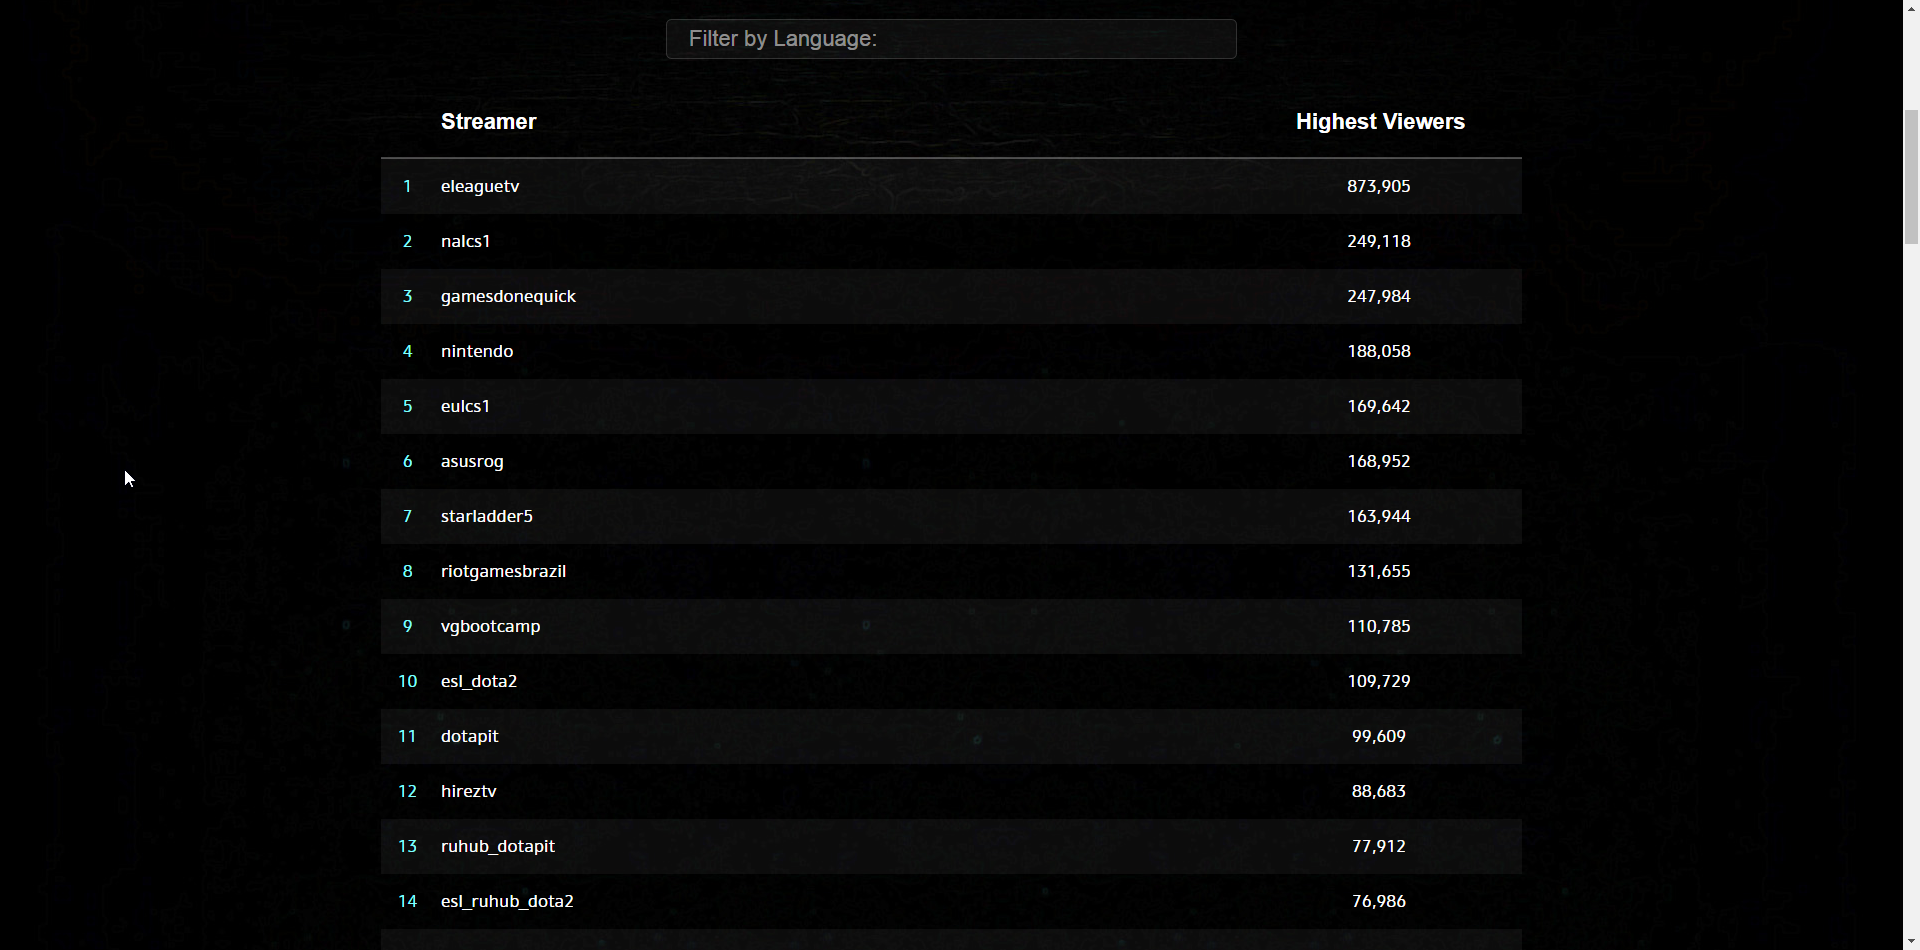This screenshot has width=1920, height=950.
Task: Click the Filter by Language input field
Action: [951, 39]
